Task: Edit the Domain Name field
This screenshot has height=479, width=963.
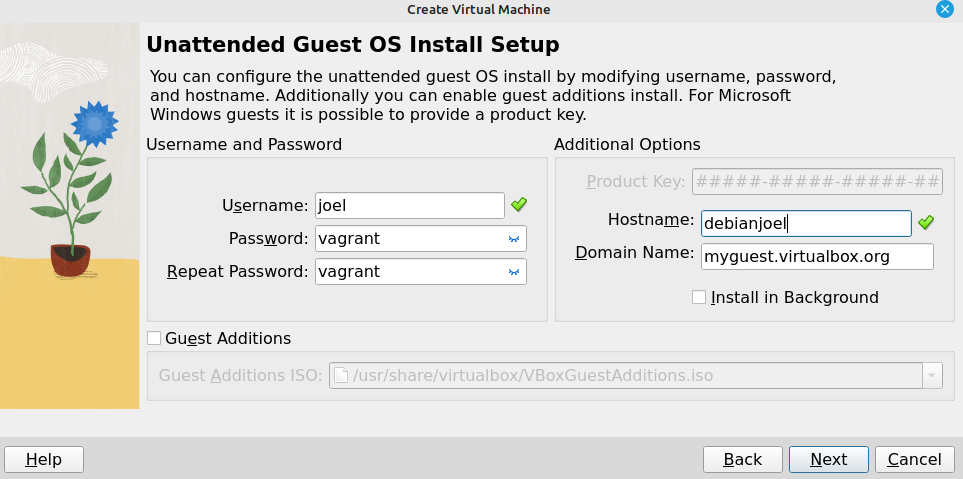Action: tap(817, 257)
